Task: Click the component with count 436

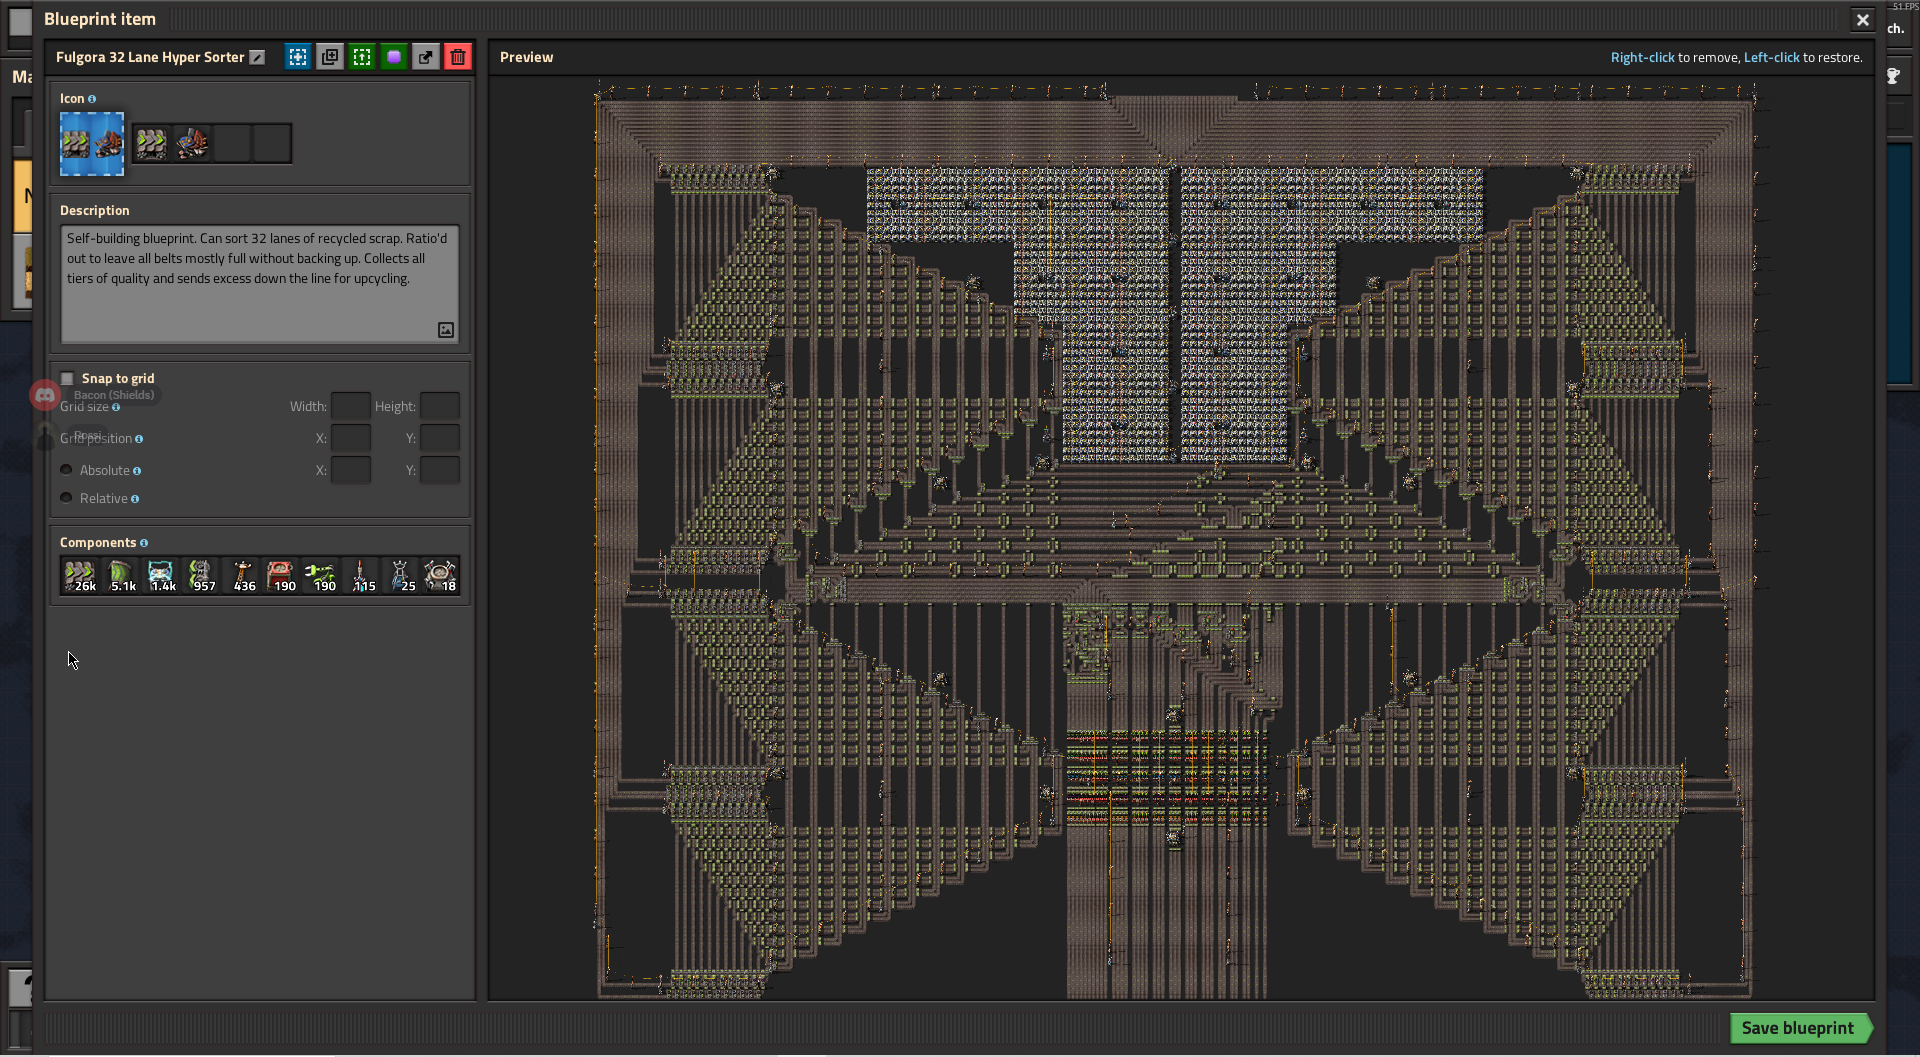Action: click(x=240, y=576)
